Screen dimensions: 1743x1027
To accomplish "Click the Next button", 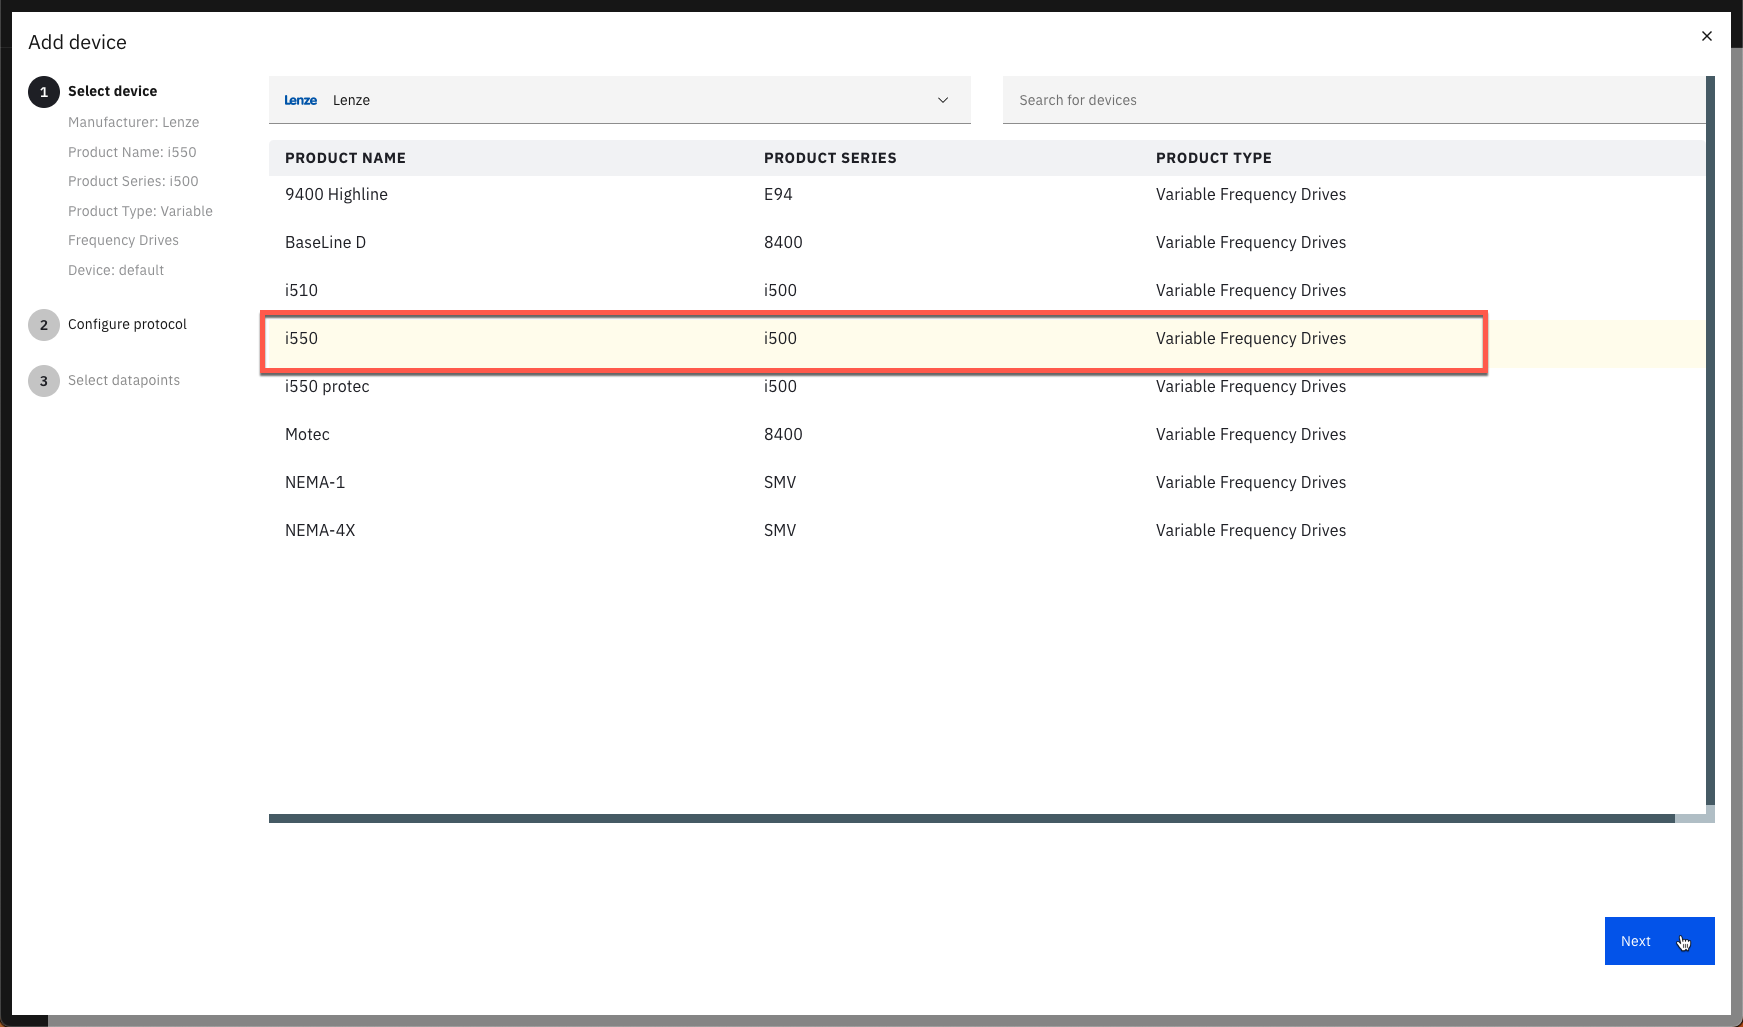I will point(1659,941).
